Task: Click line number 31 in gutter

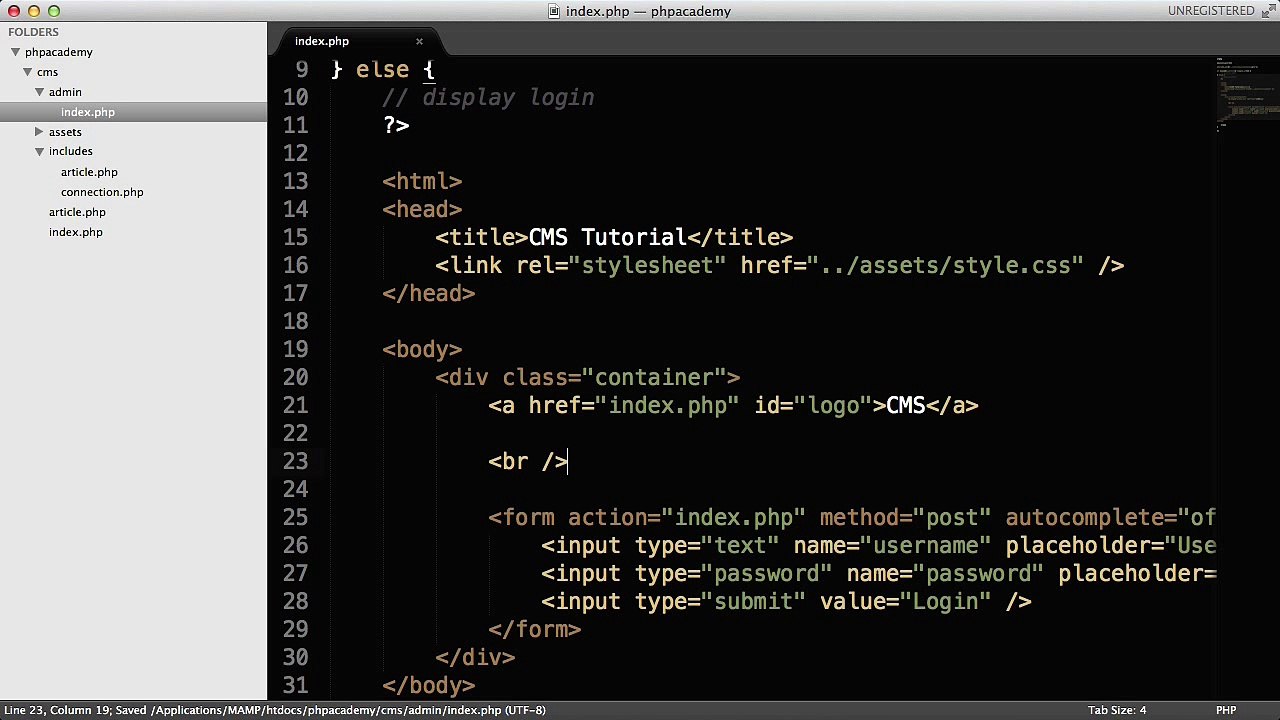Action: 295,685
